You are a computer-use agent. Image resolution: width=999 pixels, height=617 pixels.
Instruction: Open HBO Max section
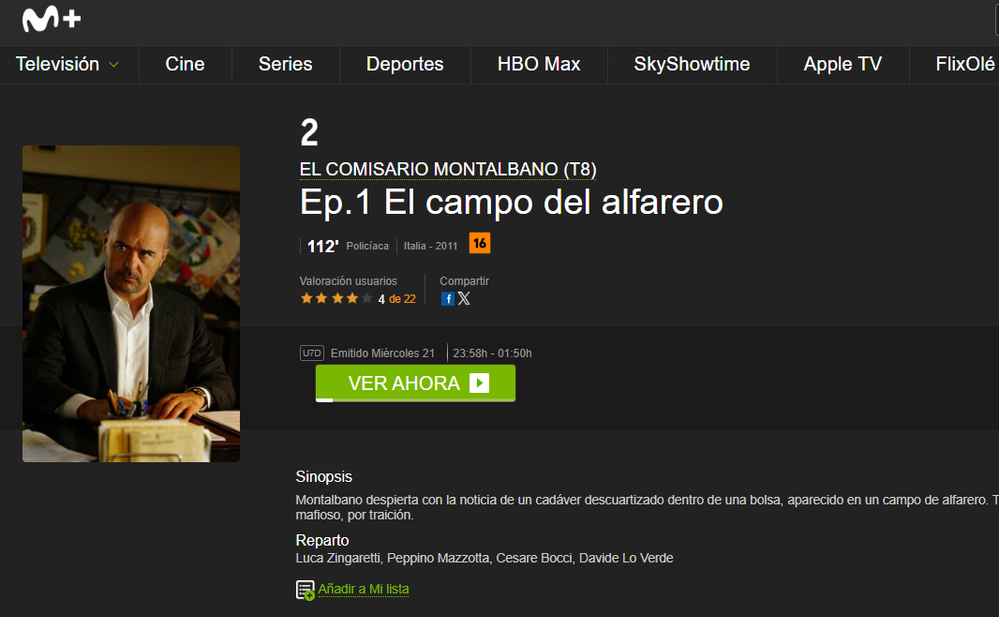pyautogui.click(x=539, y=64)
